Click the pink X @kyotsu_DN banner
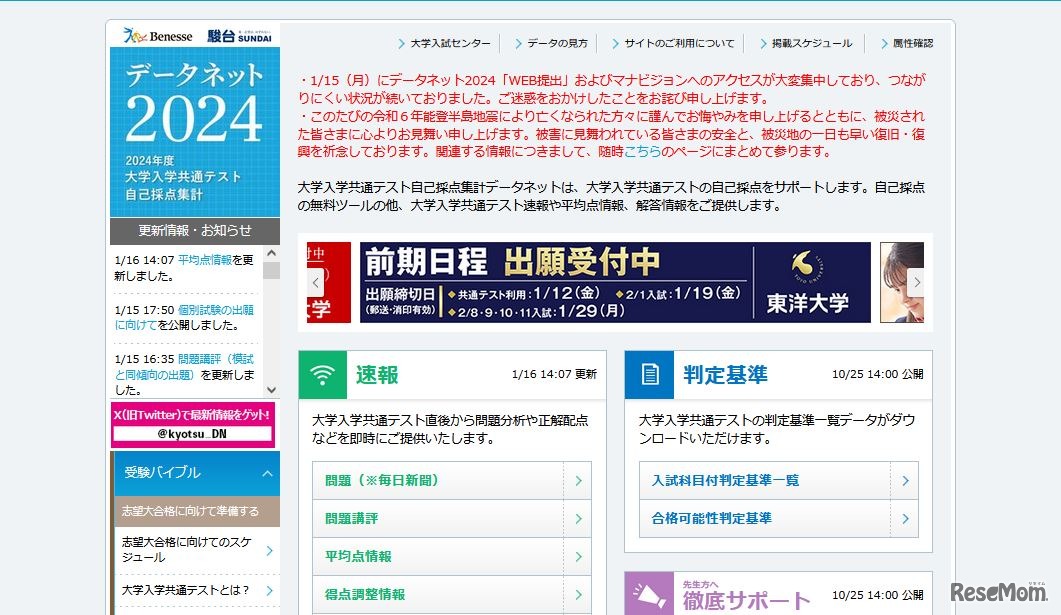1061x615 pixels. click(192, 425)
